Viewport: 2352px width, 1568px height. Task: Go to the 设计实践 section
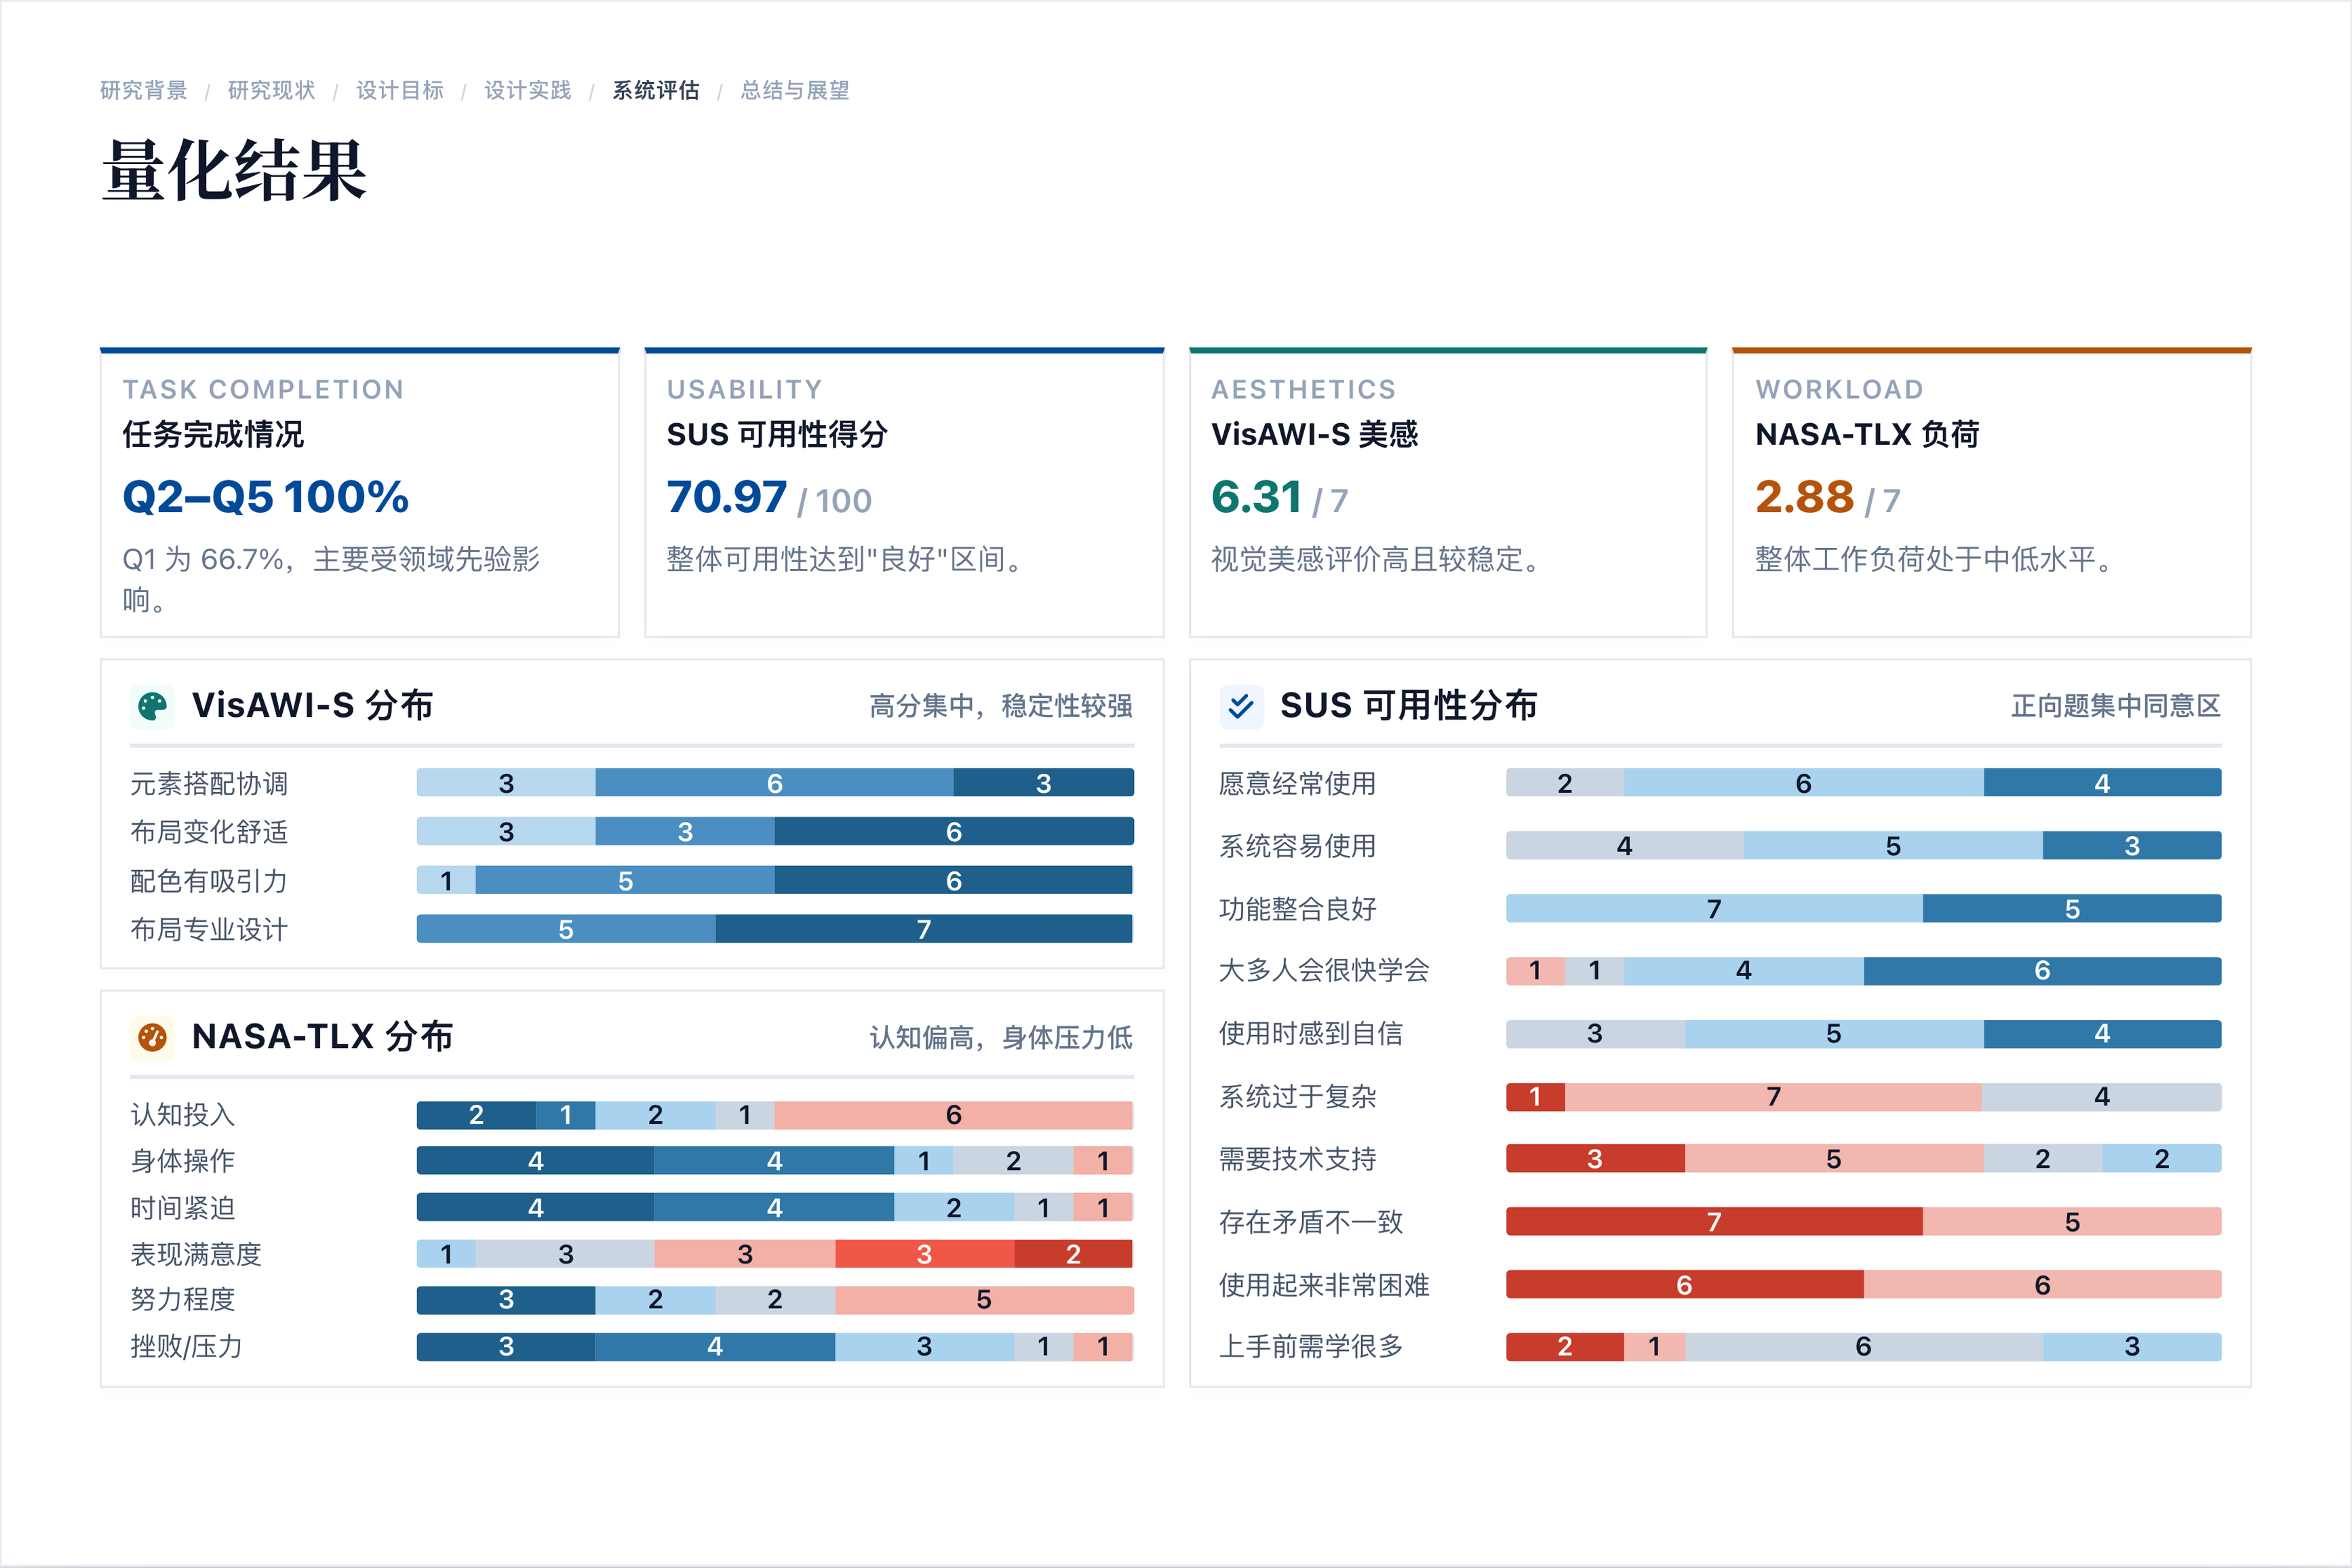(527, 90)
